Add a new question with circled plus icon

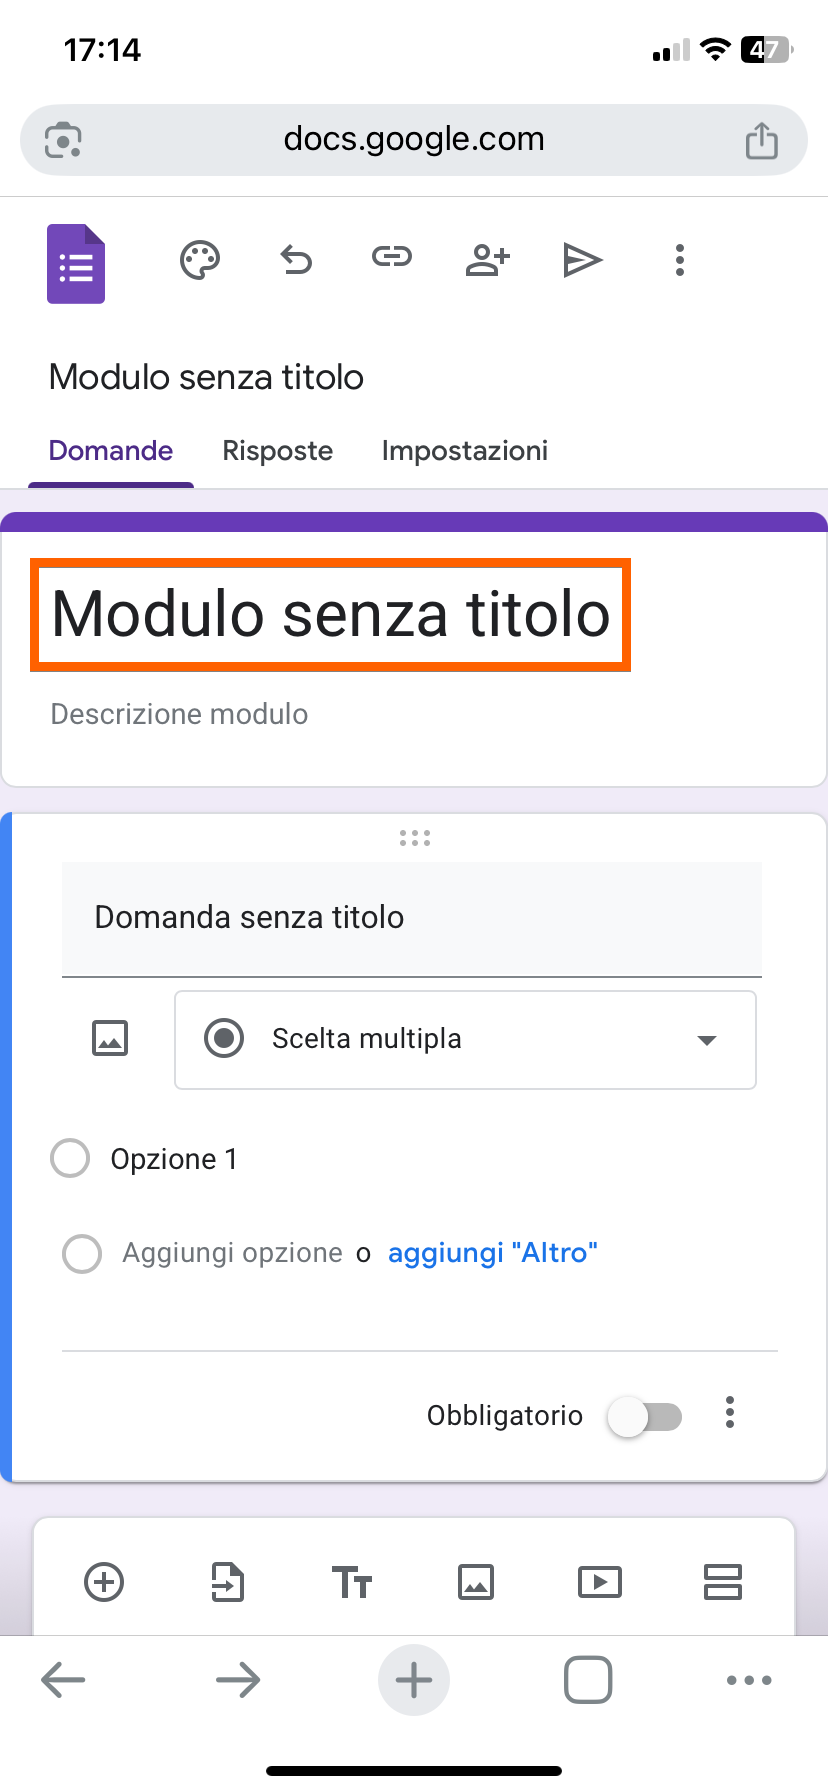(104, 1582)
